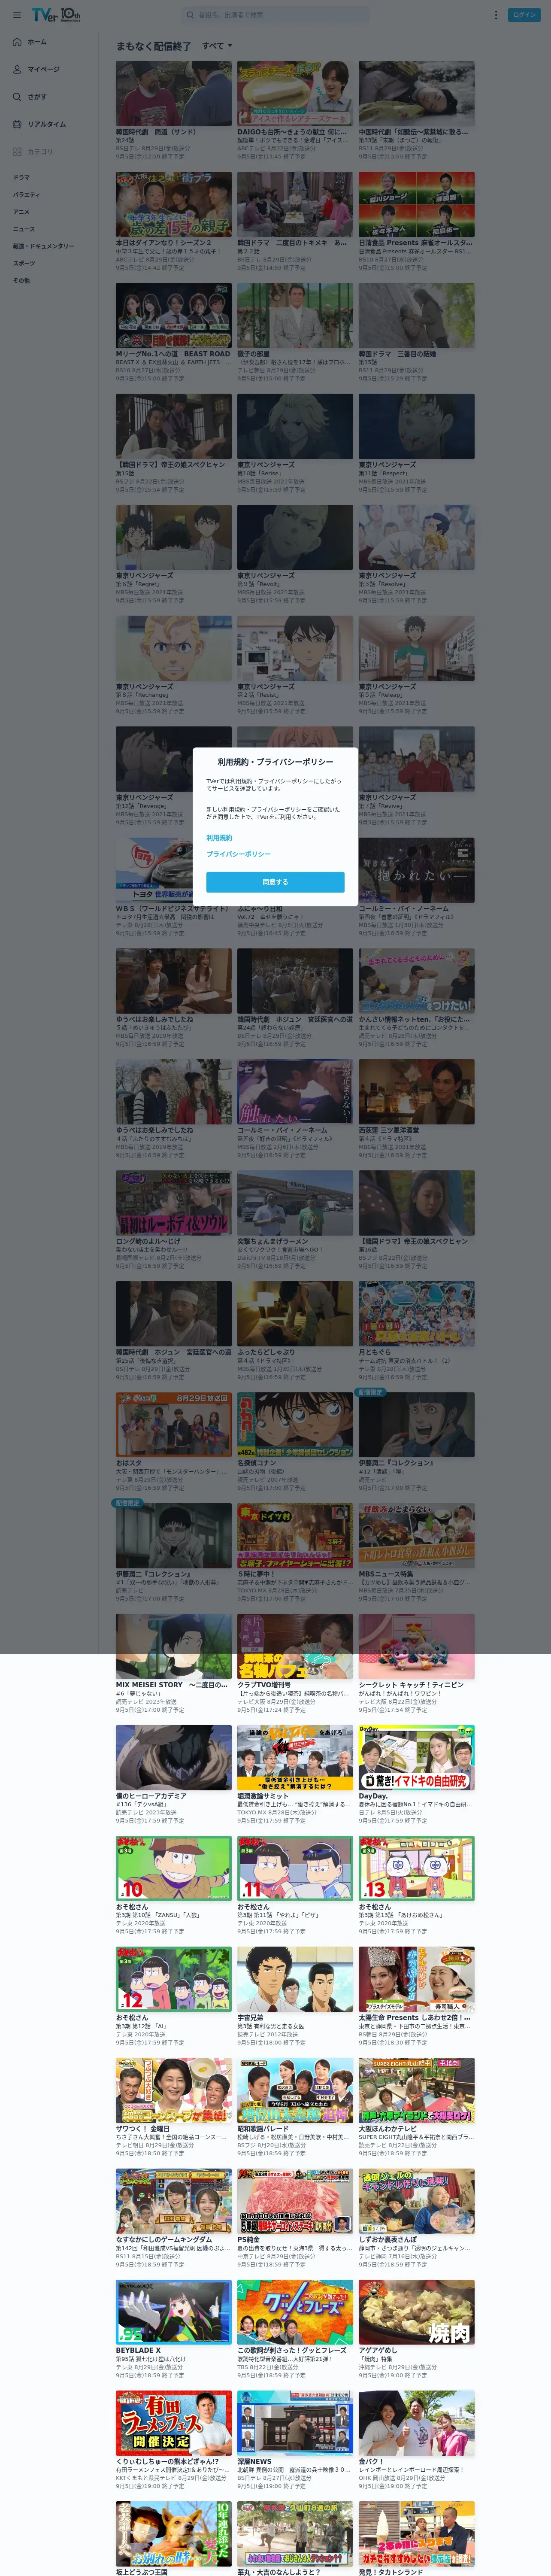Open 中国時代劇 如懿伝 thumbnail

click(417, 93)
